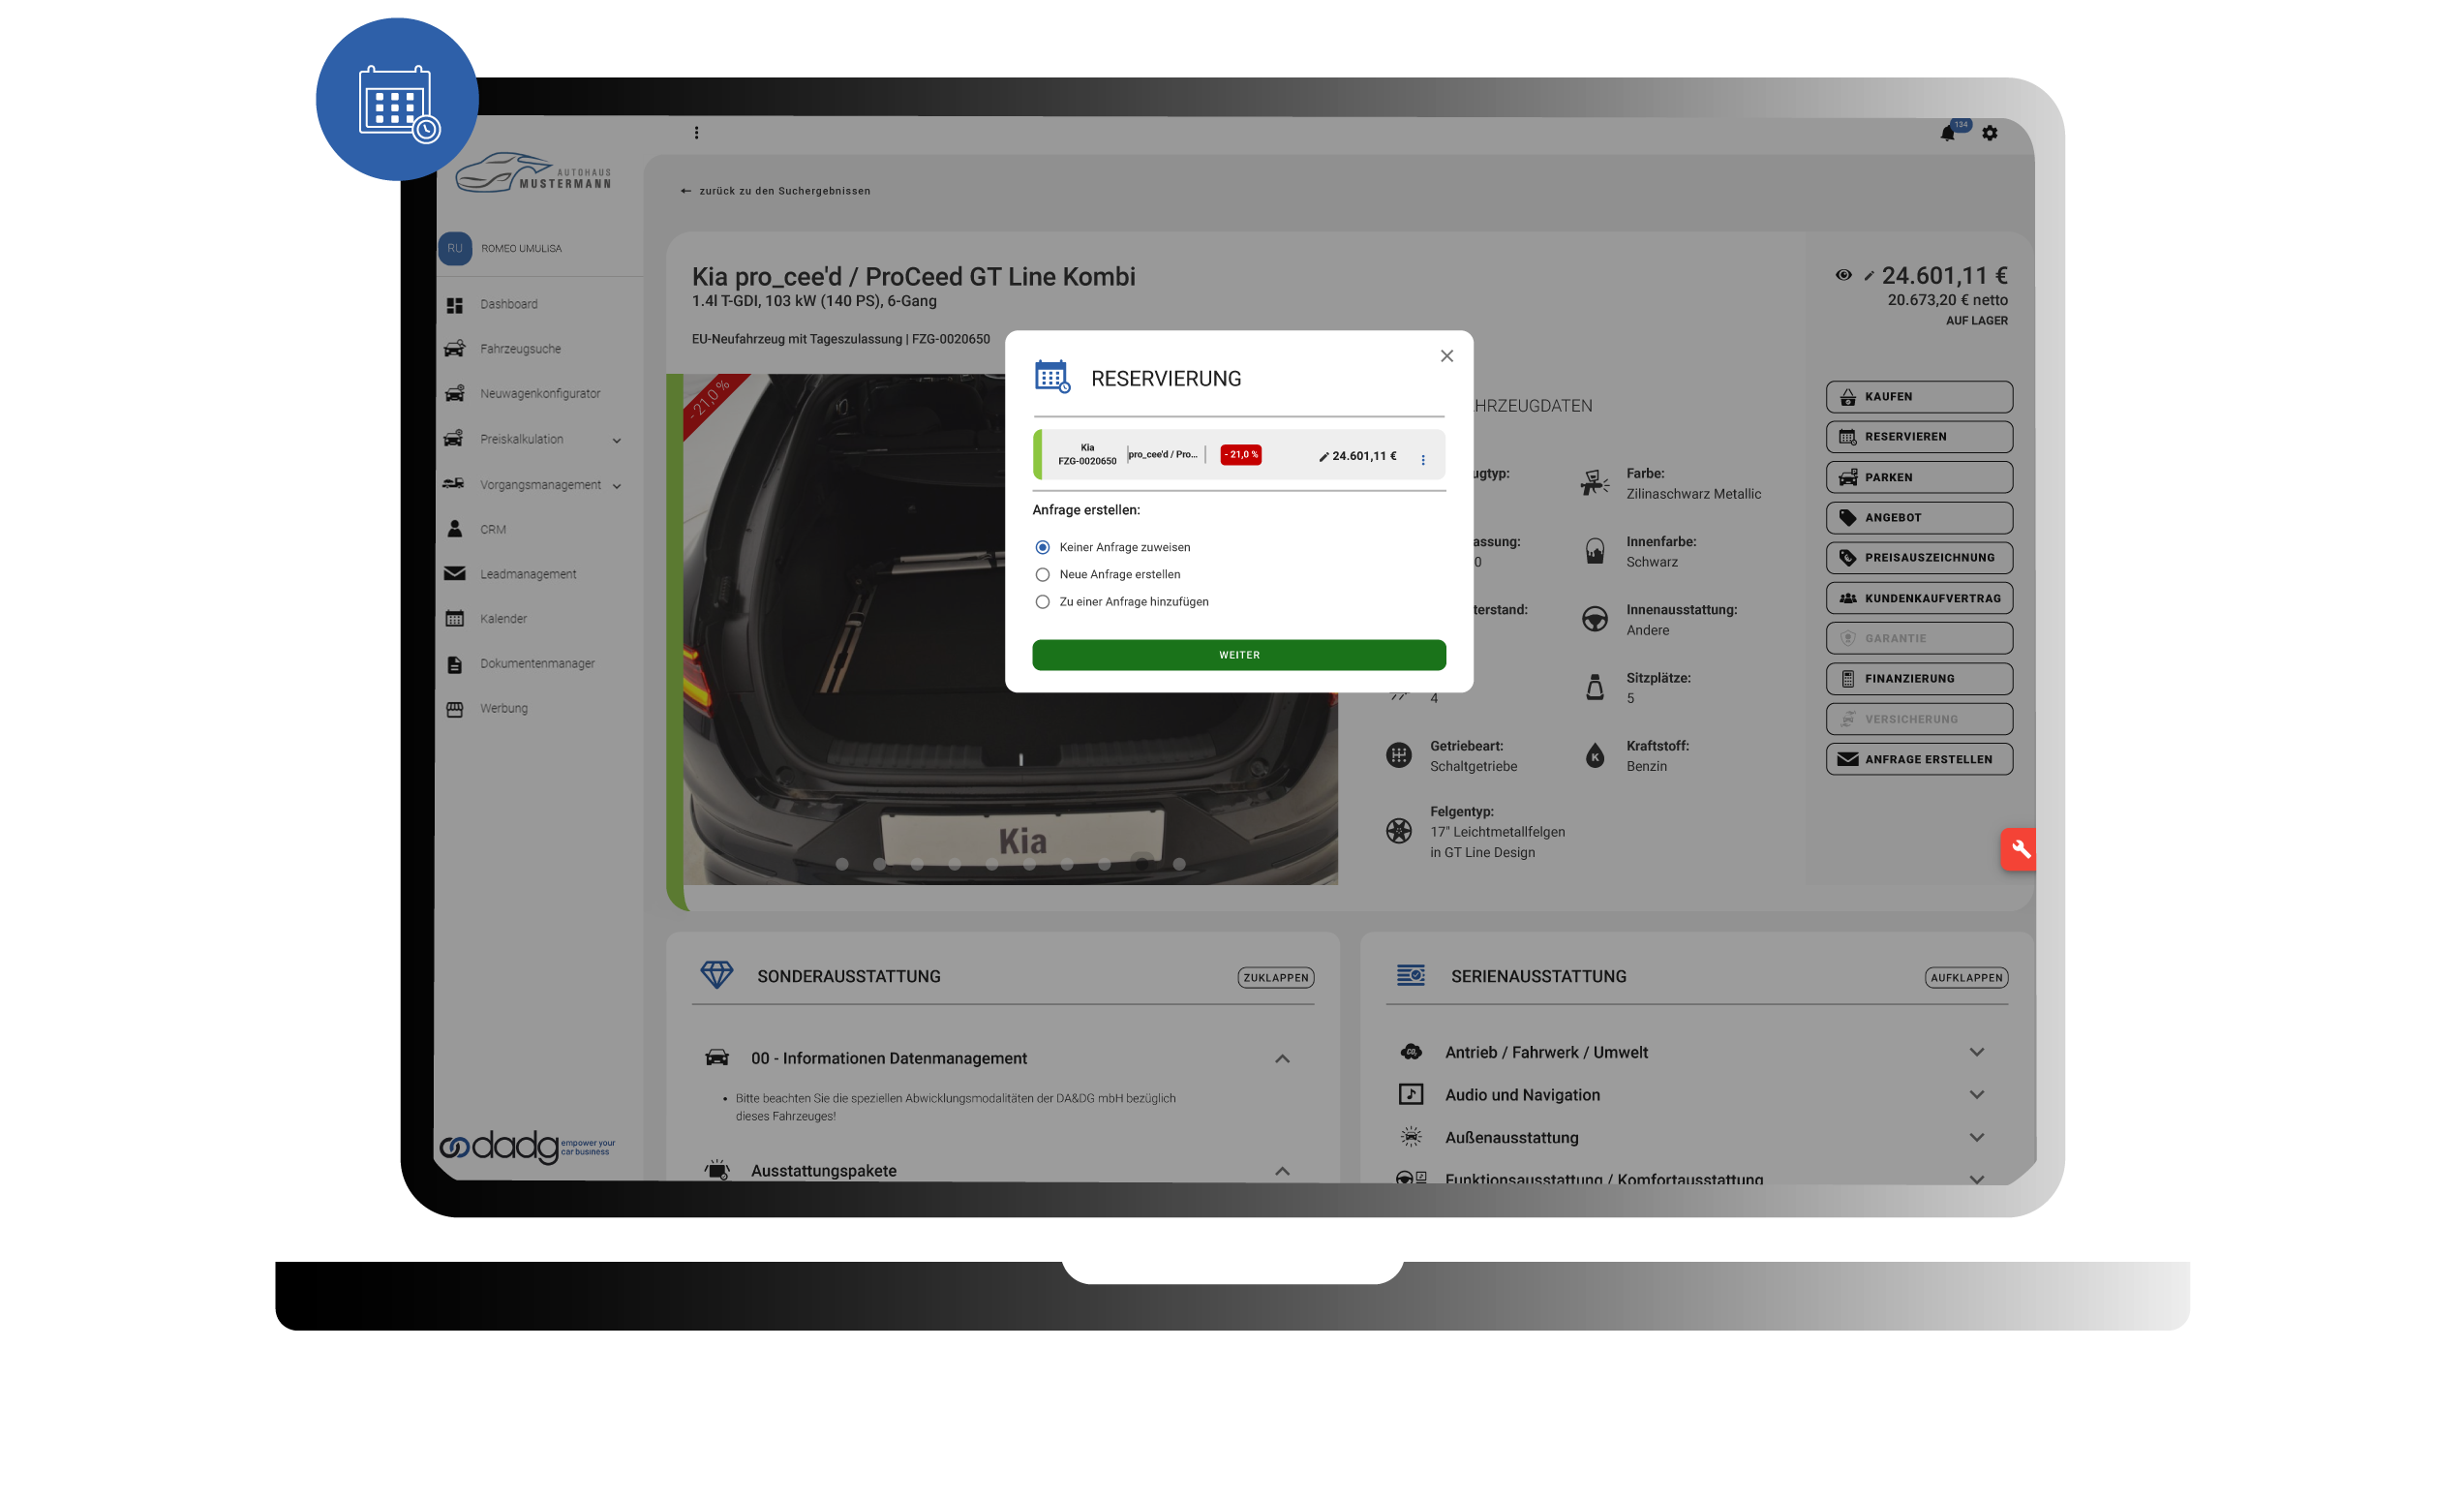
Task: Click the red wrench support button
Action: pos(2019,850)
